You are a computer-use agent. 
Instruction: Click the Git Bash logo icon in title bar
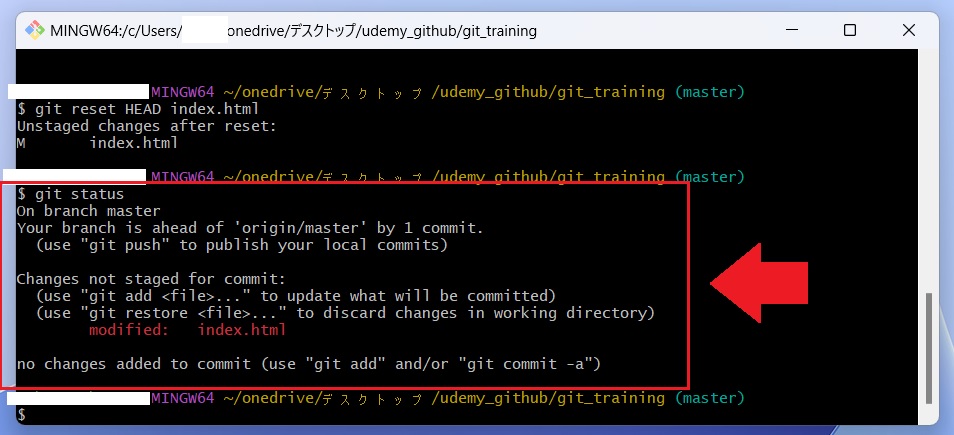[35, 30]
